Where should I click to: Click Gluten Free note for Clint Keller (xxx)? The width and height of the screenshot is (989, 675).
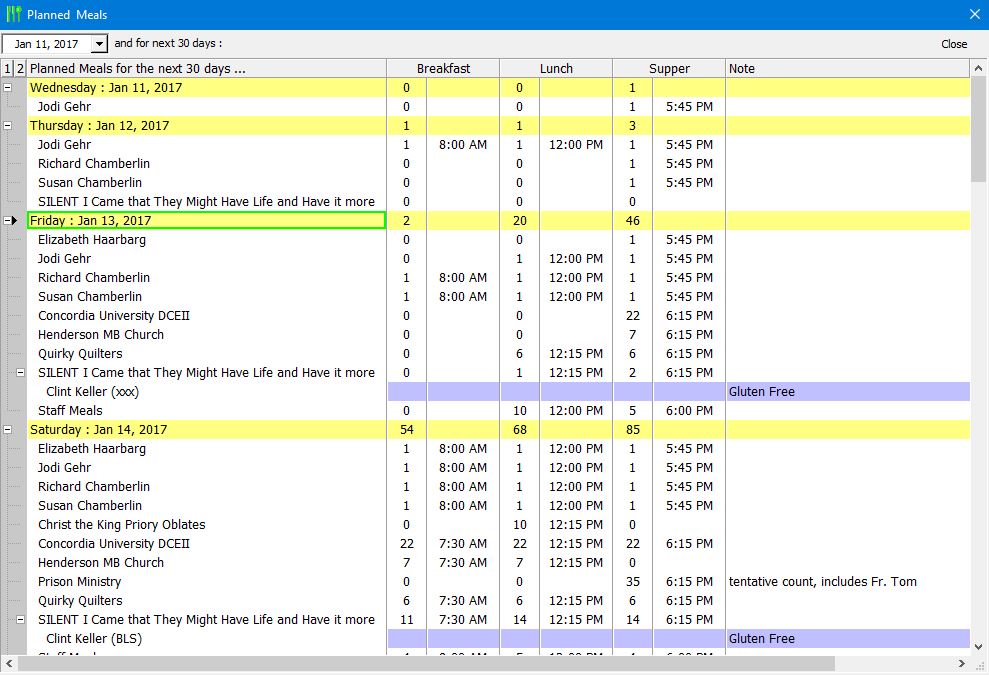(761, 391)
